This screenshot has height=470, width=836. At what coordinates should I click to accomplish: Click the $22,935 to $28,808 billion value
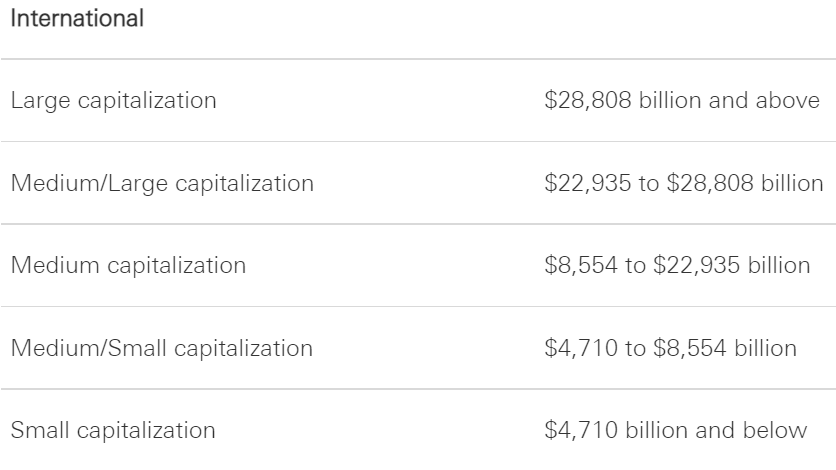click(x=684, y=183)
